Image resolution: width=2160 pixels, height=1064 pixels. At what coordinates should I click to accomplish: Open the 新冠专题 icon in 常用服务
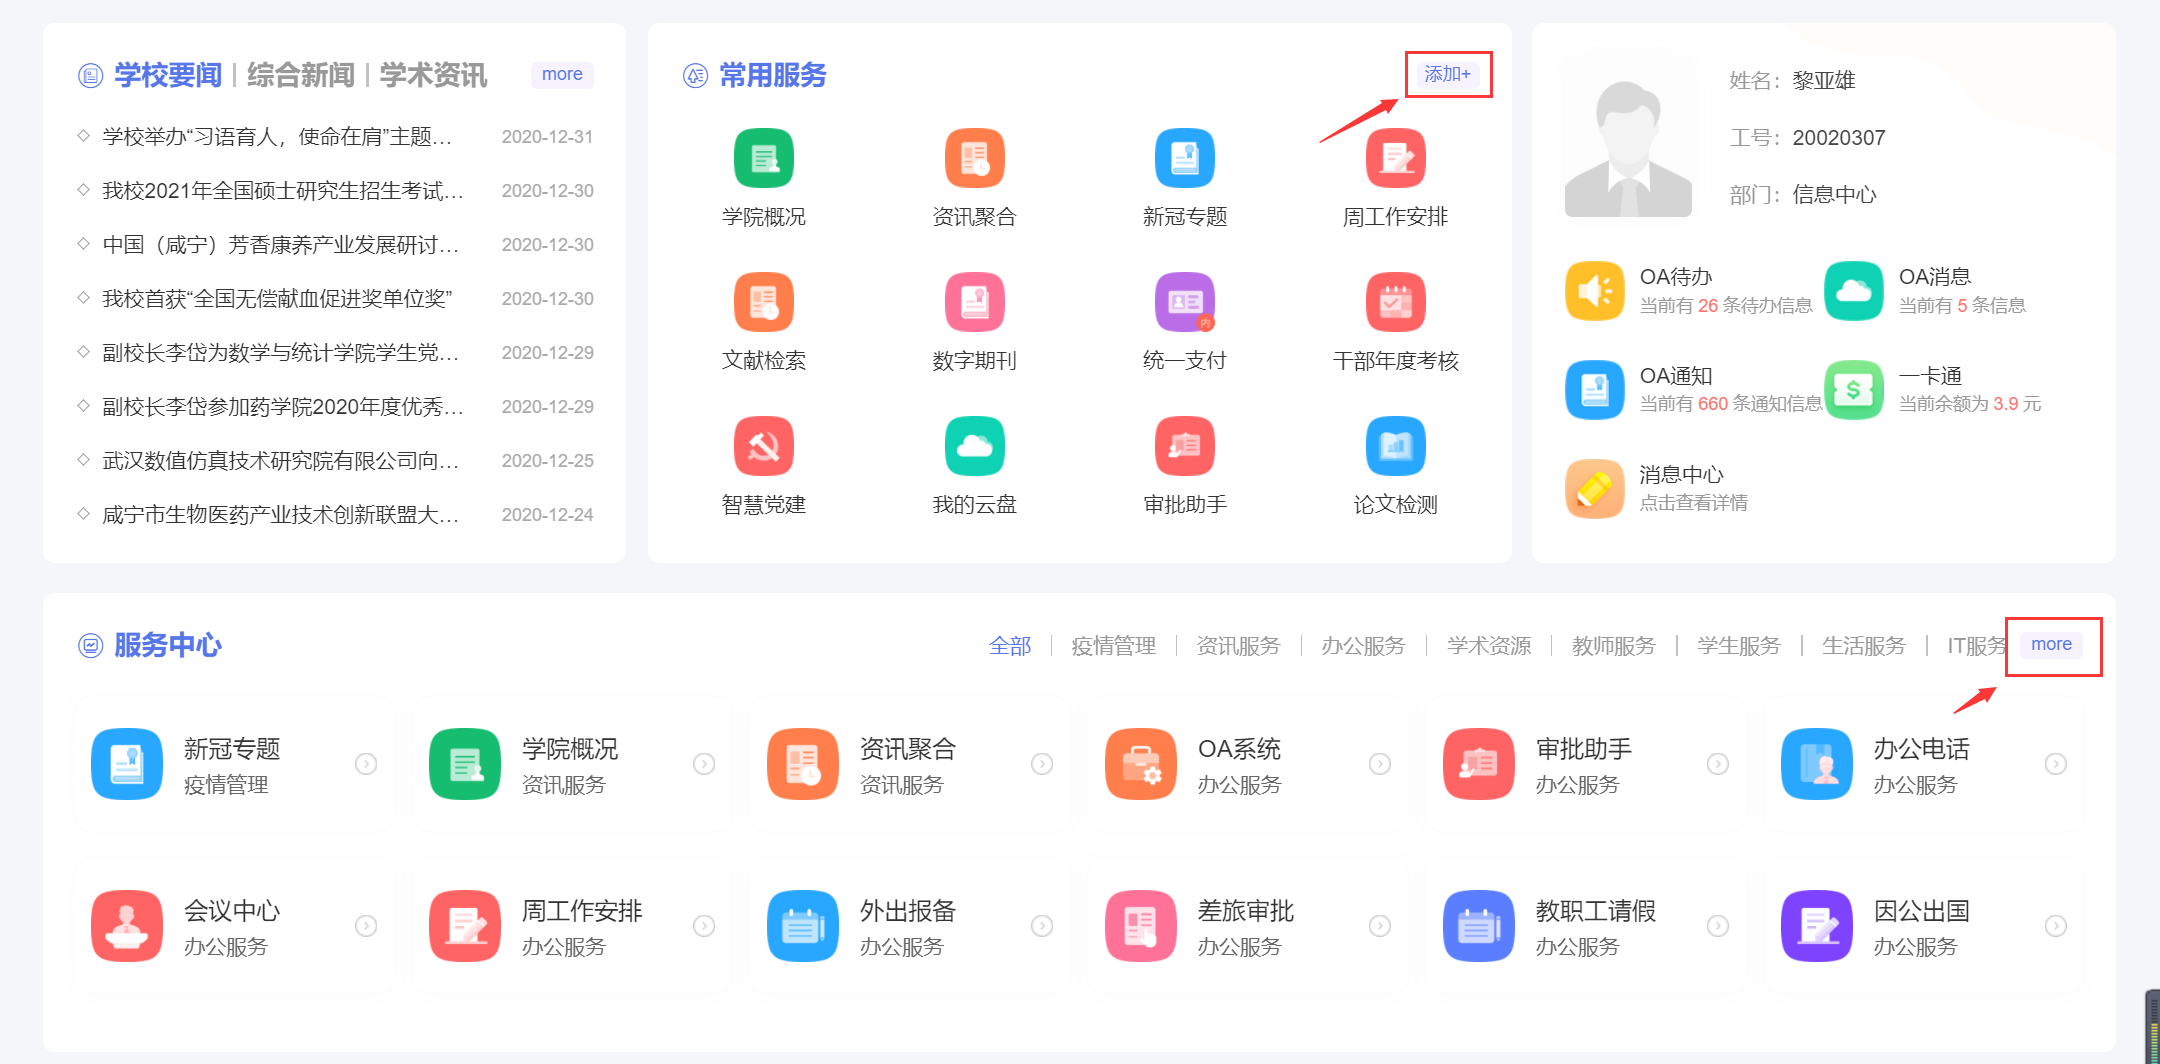(x=1185, y=158)
